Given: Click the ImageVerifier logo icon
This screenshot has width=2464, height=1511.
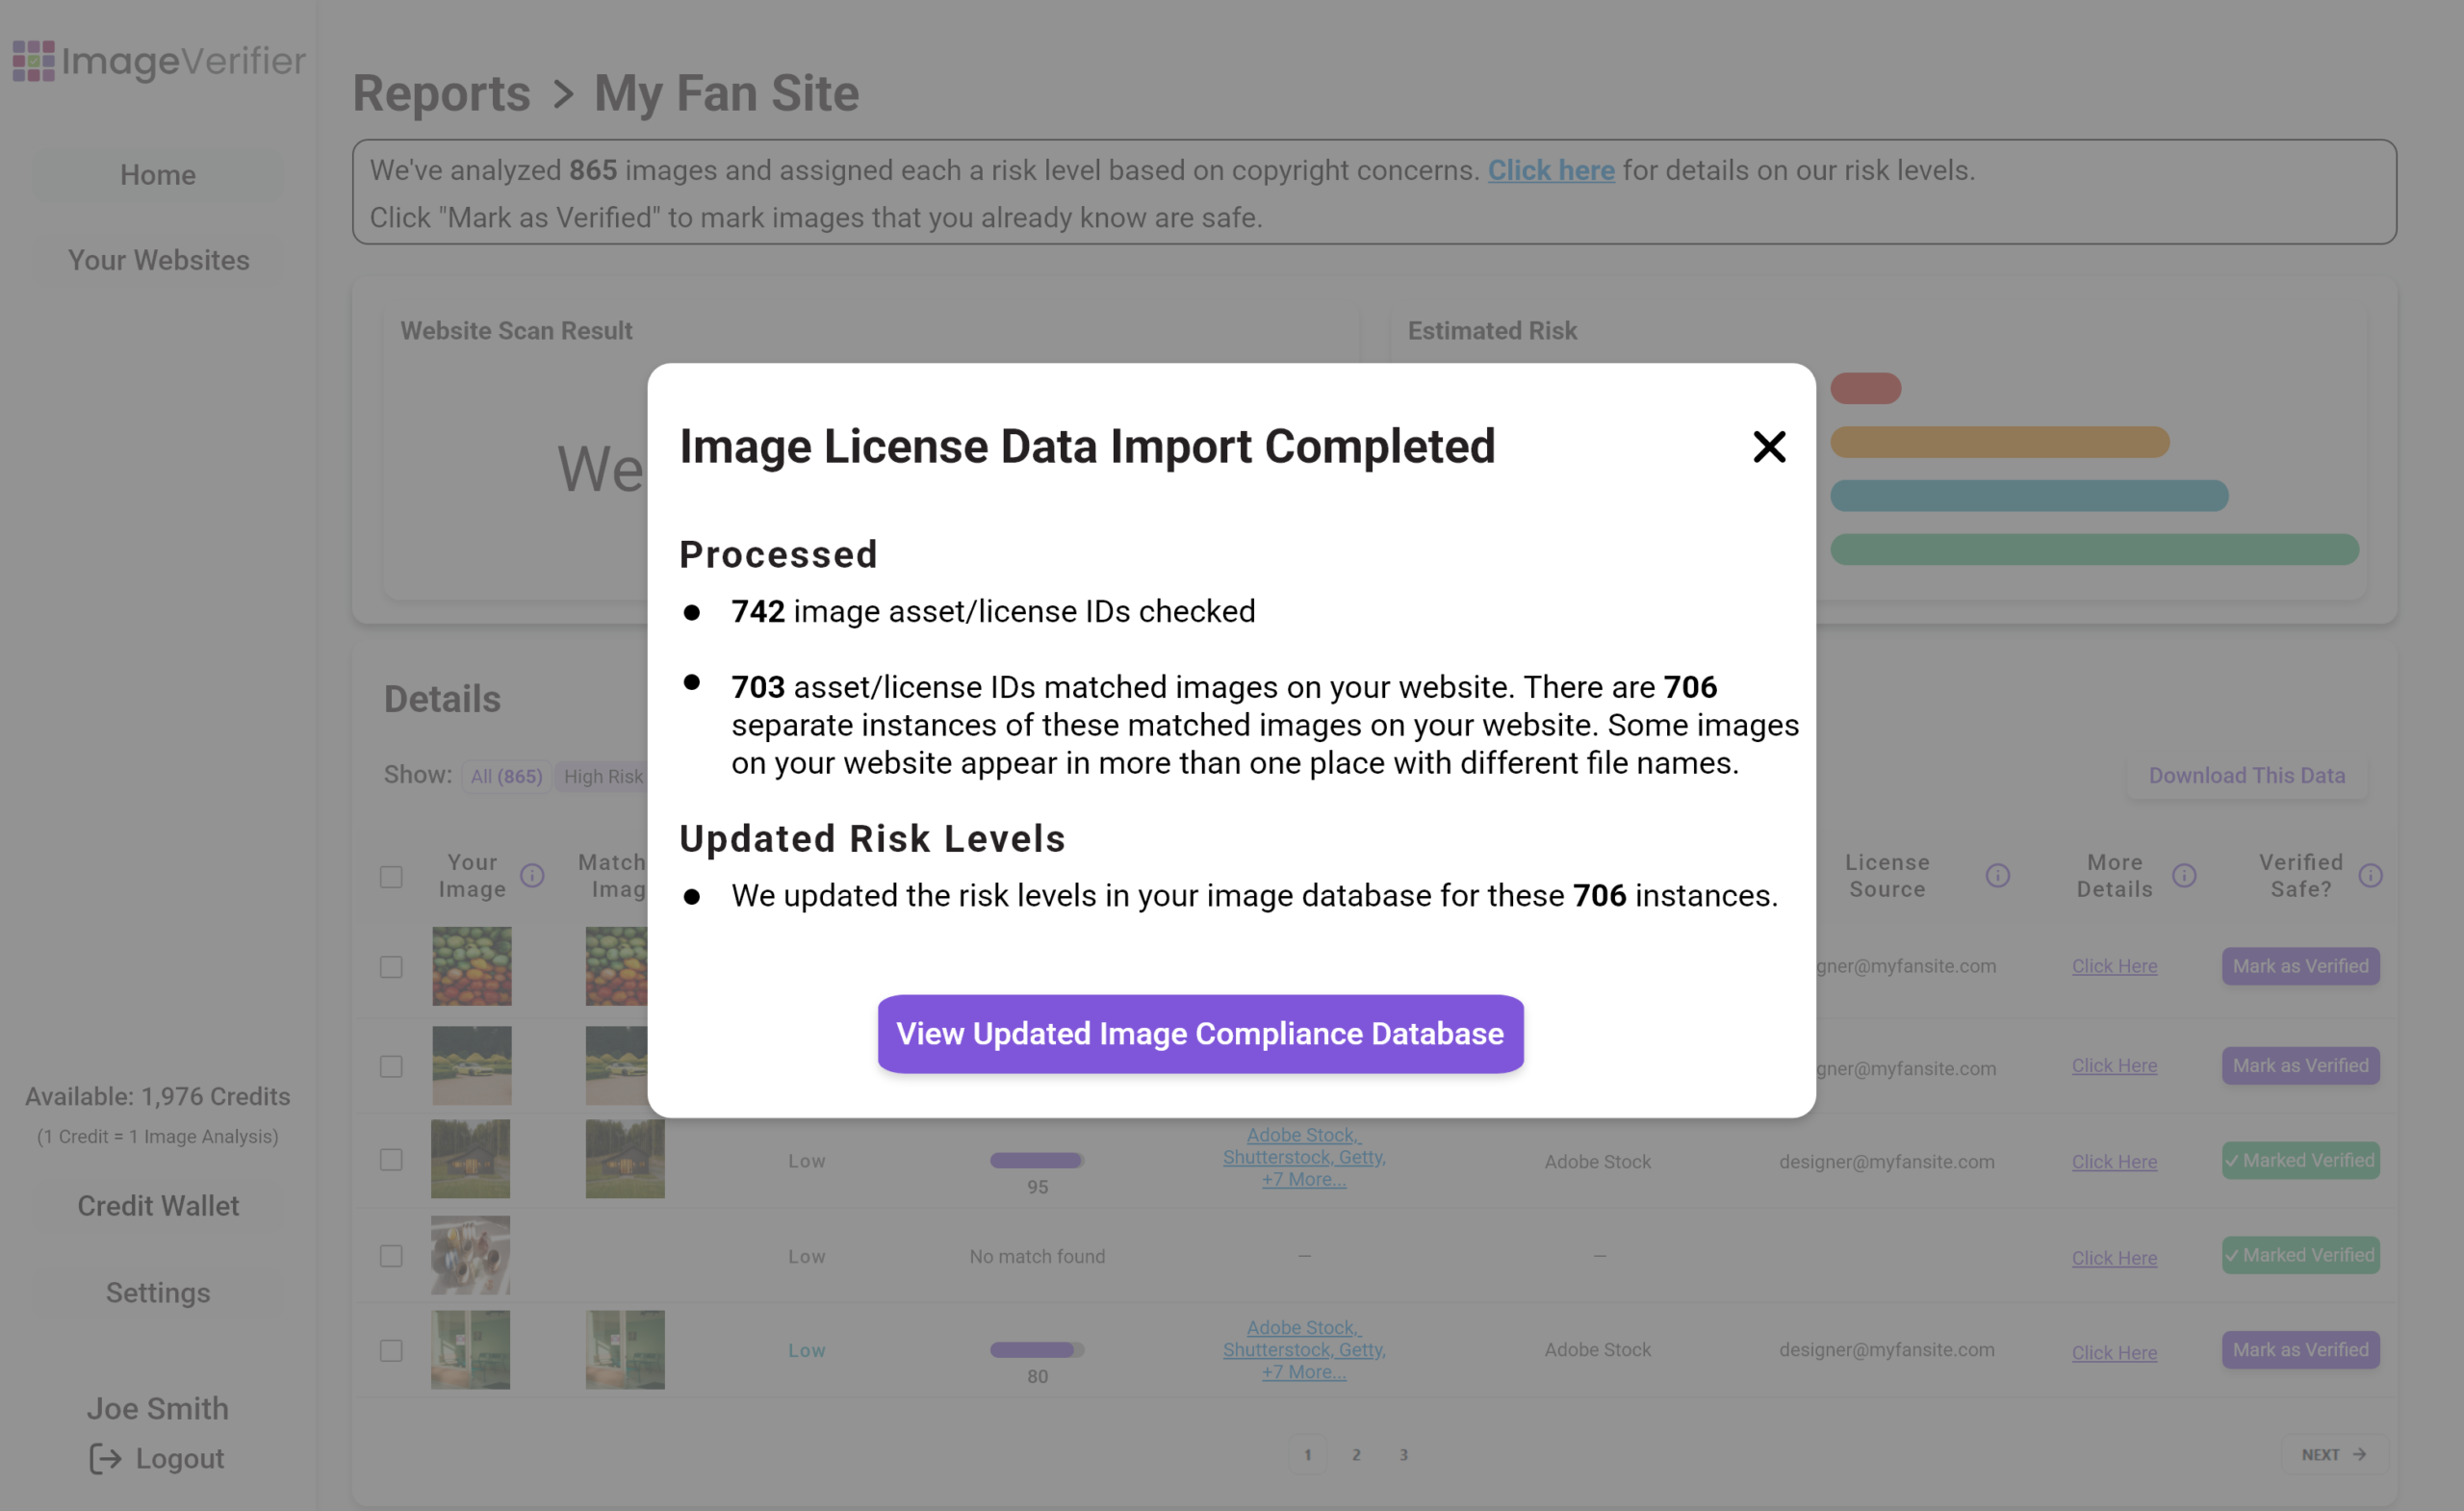Looking at the screenshot, I should click(x=33, y=61).
